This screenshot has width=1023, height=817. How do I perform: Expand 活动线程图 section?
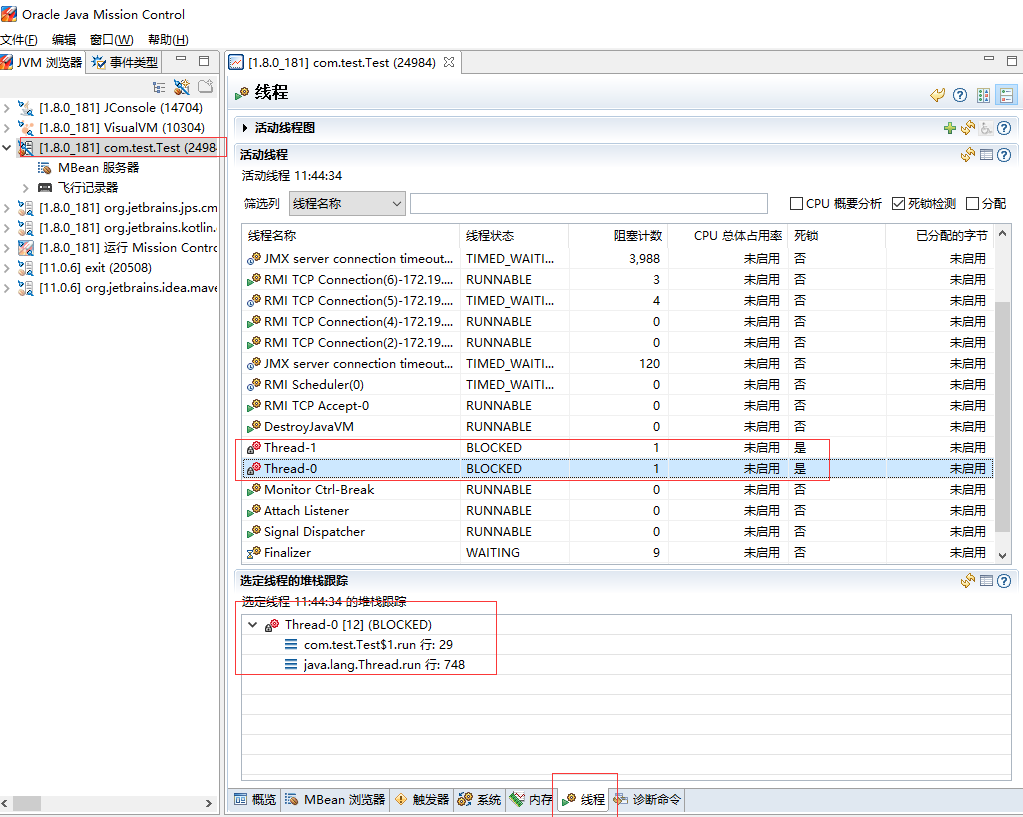tap(245, 128)
